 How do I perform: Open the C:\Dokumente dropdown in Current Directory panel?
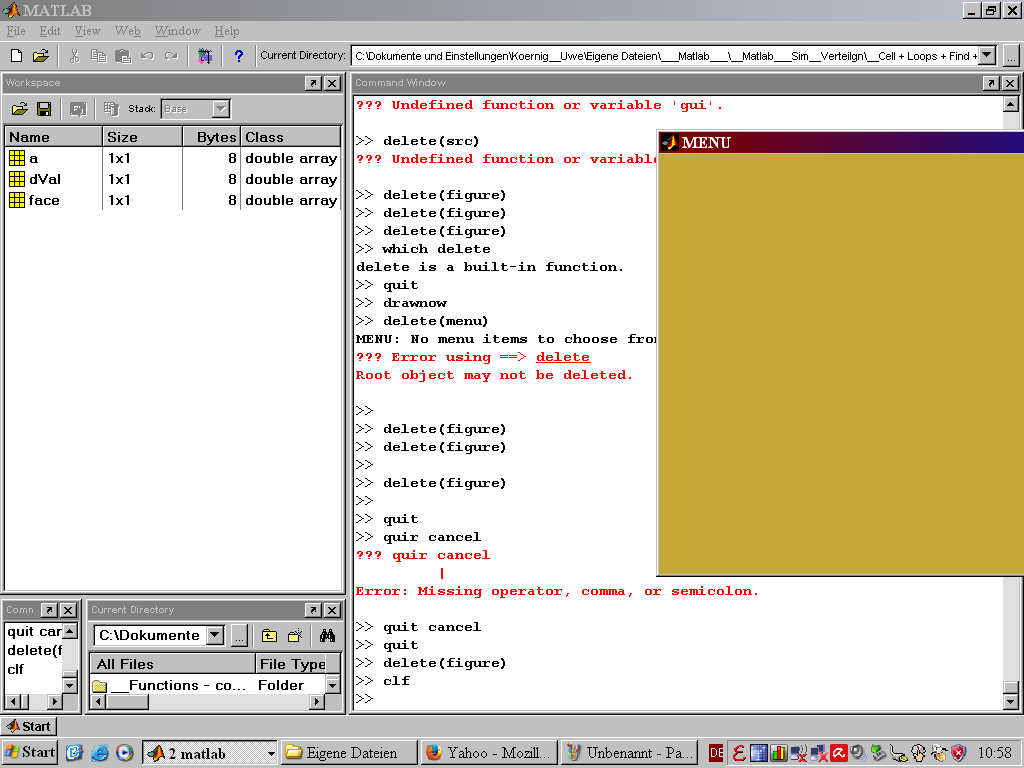tap(215, 635)
